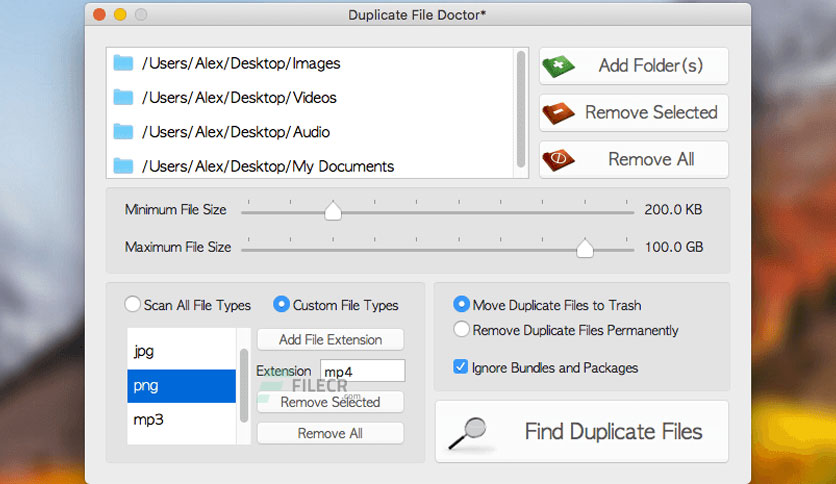The image size is (836, 484).
Task: Click the red Remove All folder icon
Action: point(558,160)
